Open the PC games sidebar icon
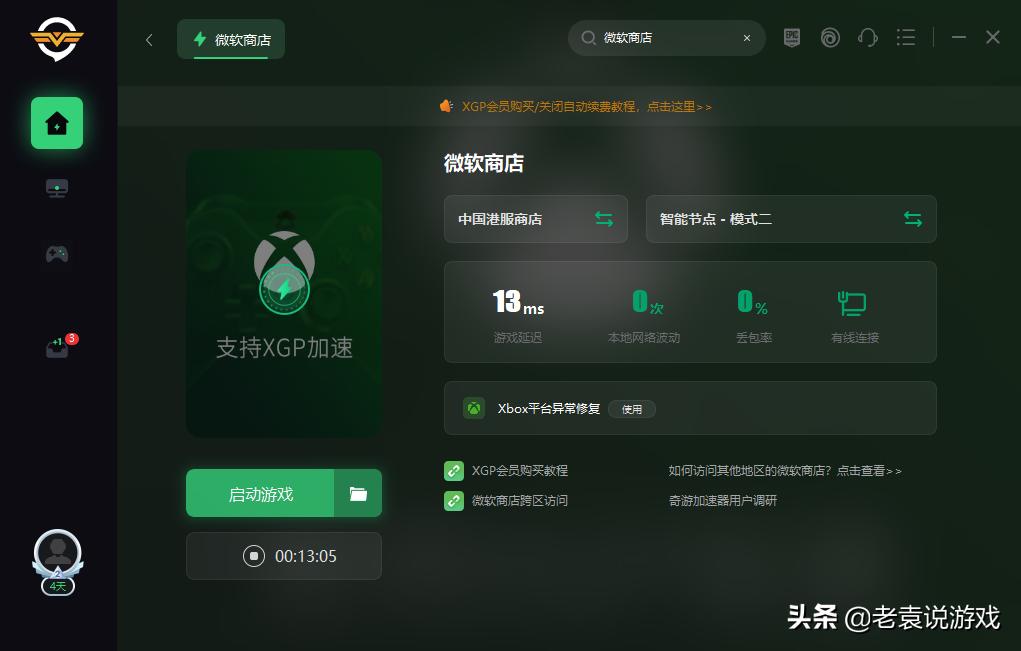This screenshot has width=1021, height=651. coord(56,188)
